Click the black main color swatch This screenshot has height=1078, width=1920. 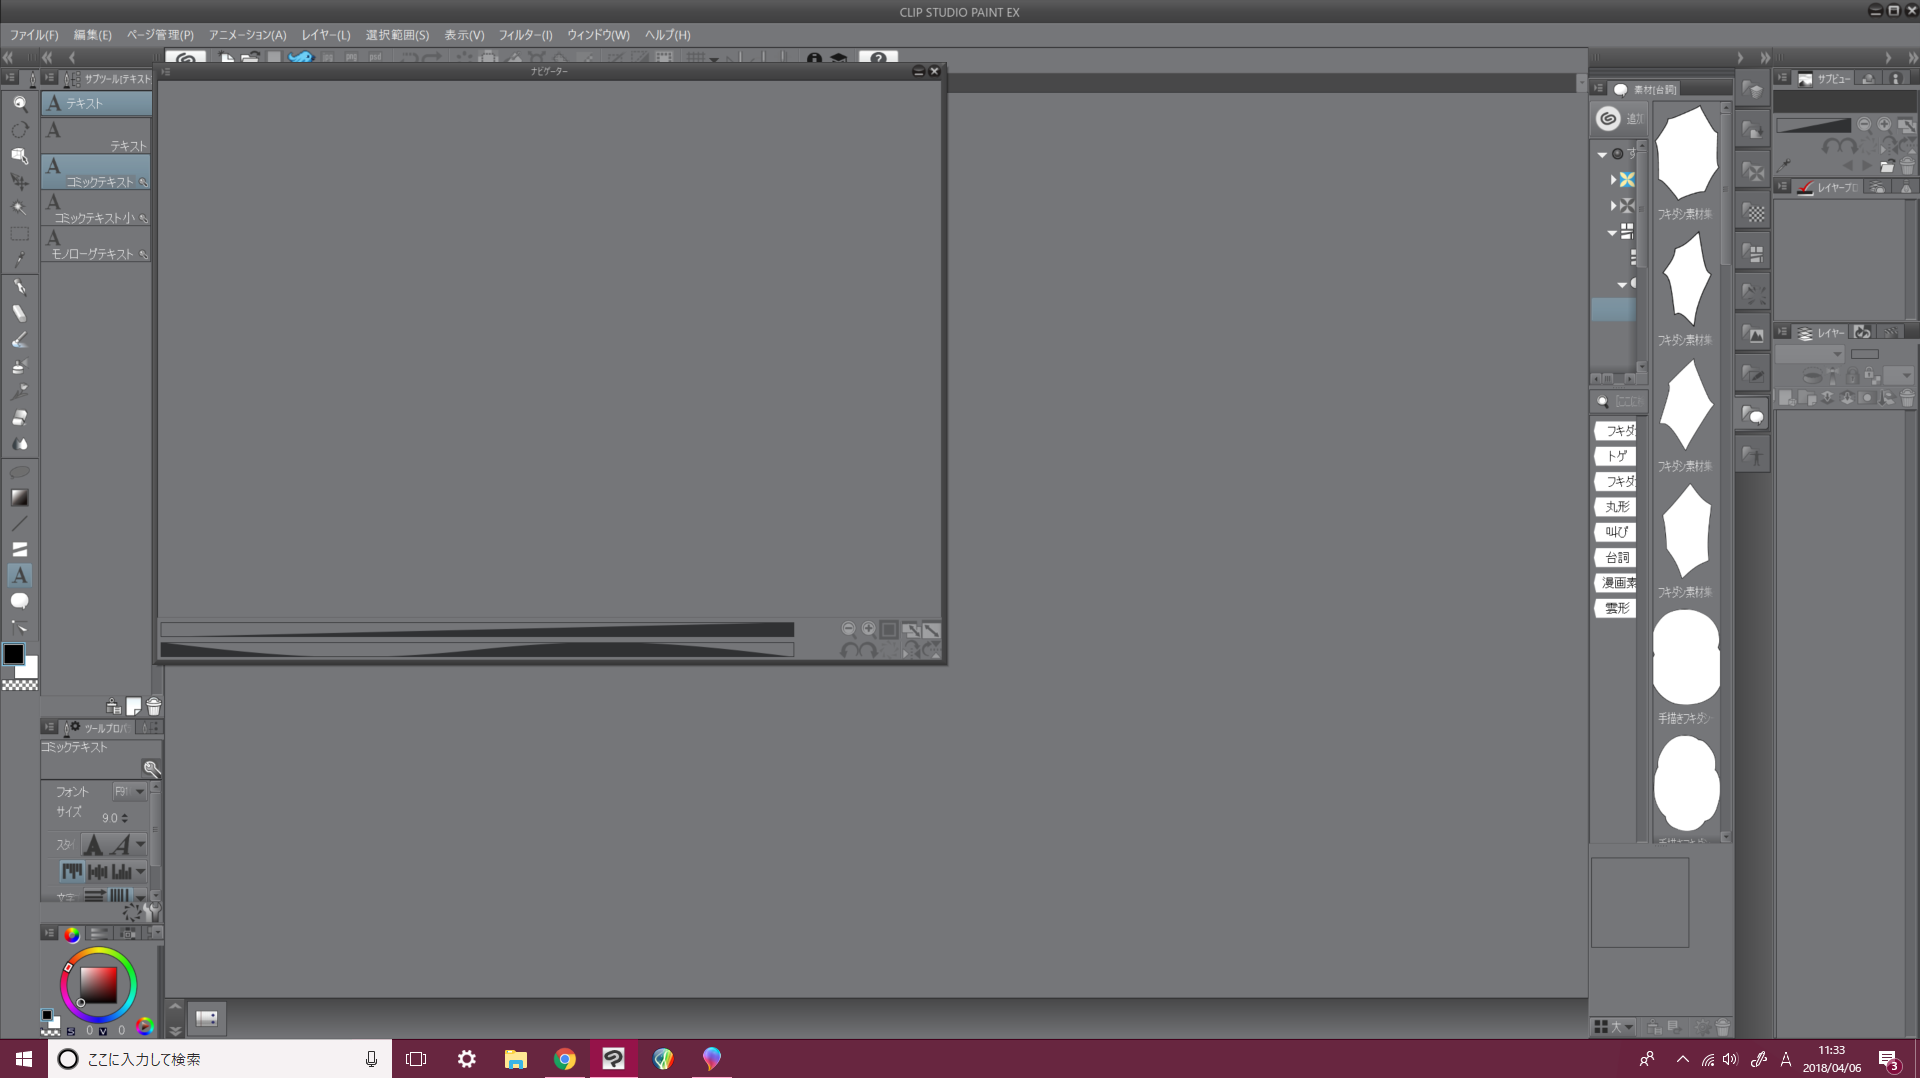pos(13,654)
